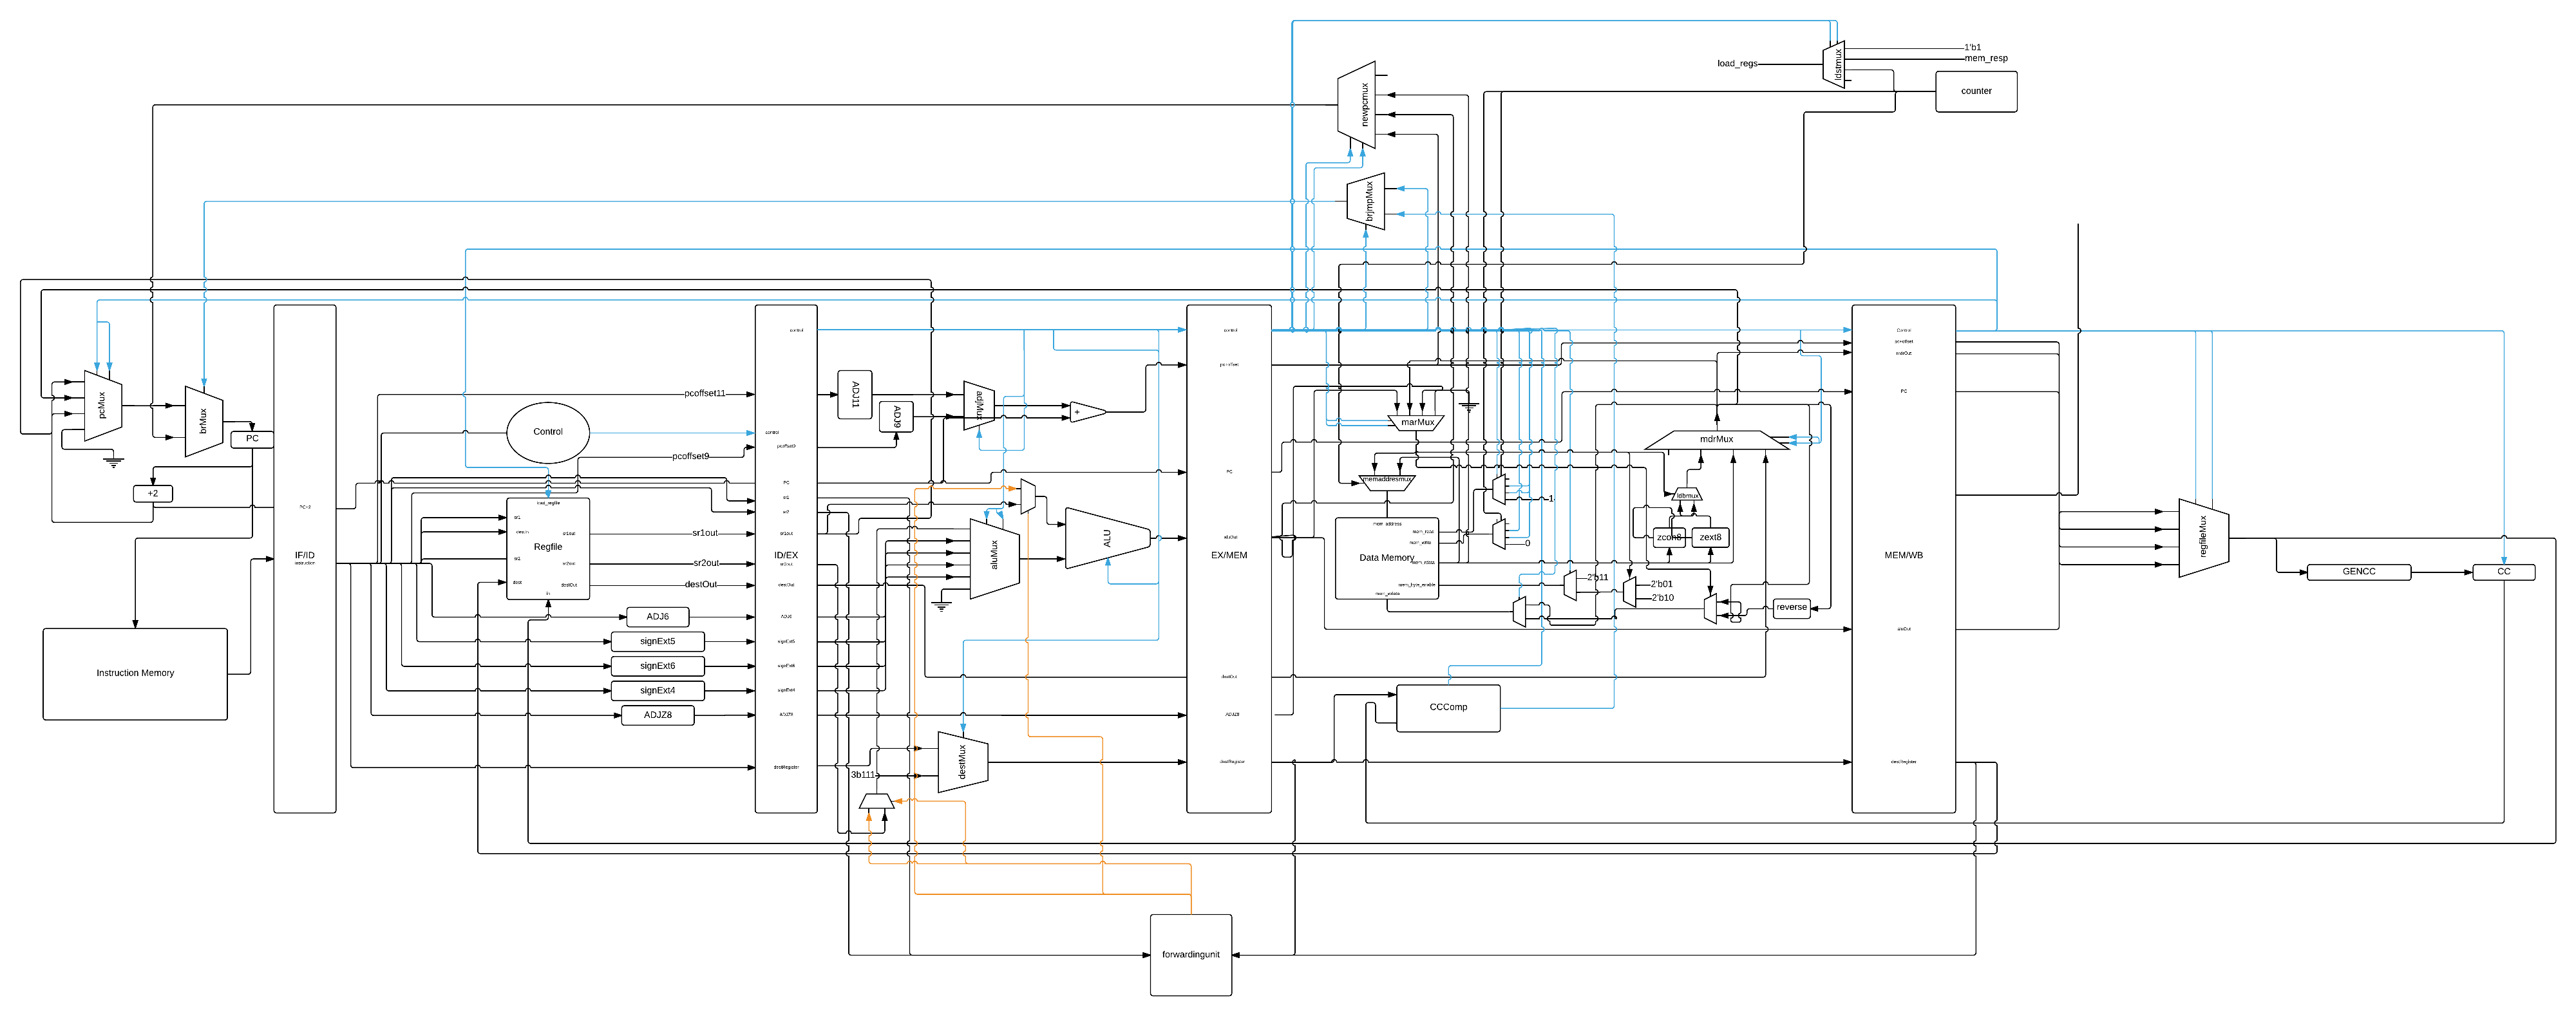Select the destMux multiplexer
Screen dimensions: 2576x1016
tap(963, 762)
